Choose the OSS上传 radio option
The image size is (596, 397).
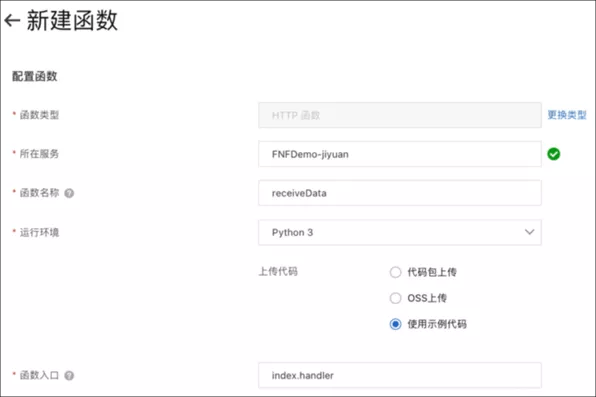[395, 298]
